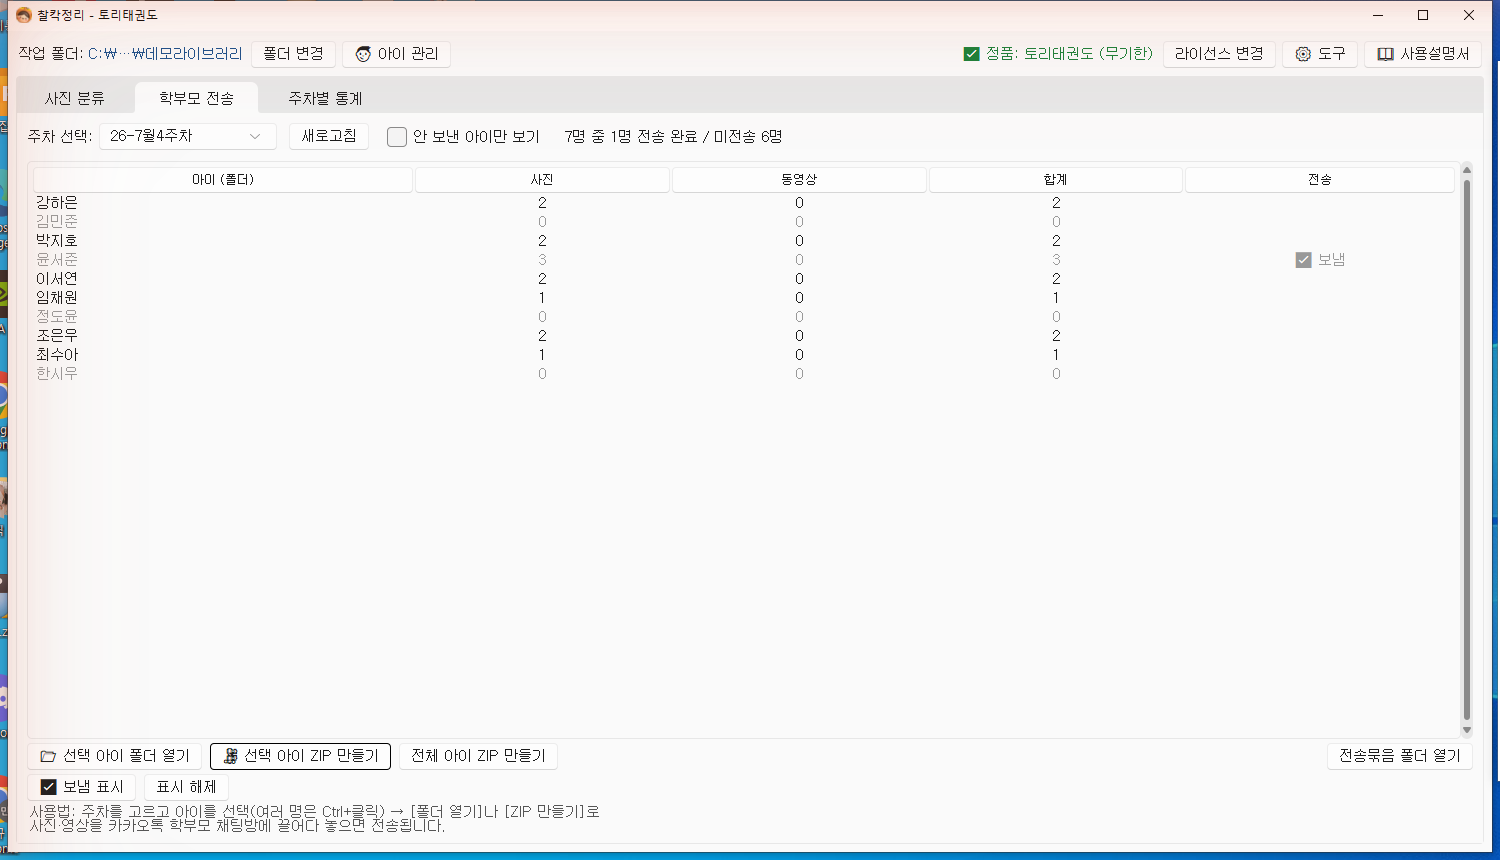This screenshot has height=860, width=1500.
Task: Click 전송묶음 폴더 열기 button
Action: [1400, 756]
